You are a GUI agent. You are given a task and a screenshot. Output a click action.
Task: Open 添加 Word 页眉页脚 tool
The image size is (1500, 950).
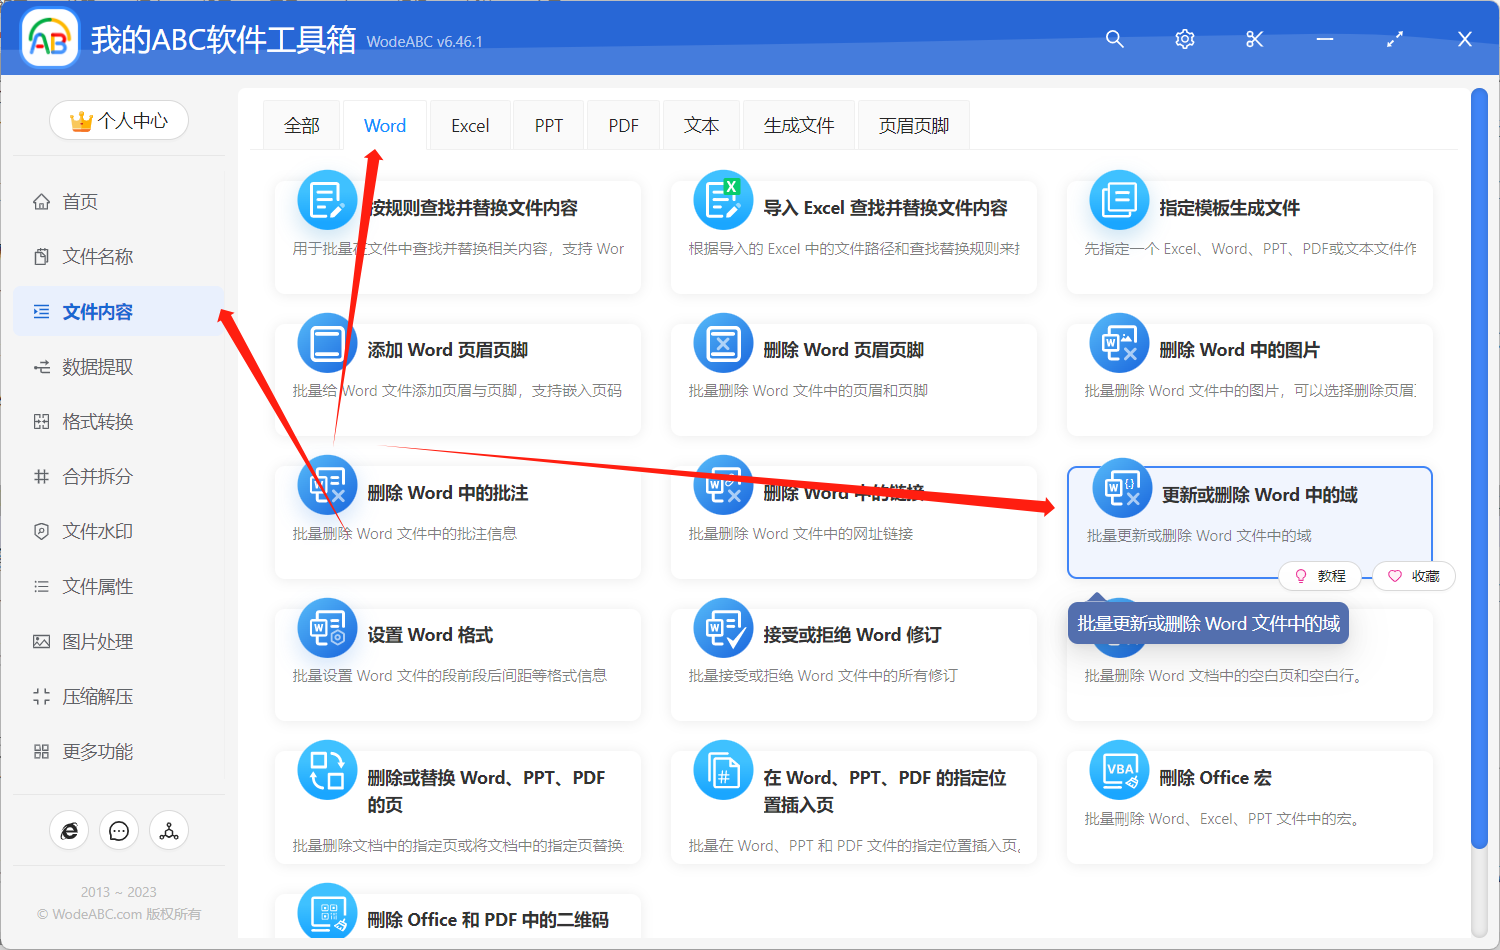[457, 380]
